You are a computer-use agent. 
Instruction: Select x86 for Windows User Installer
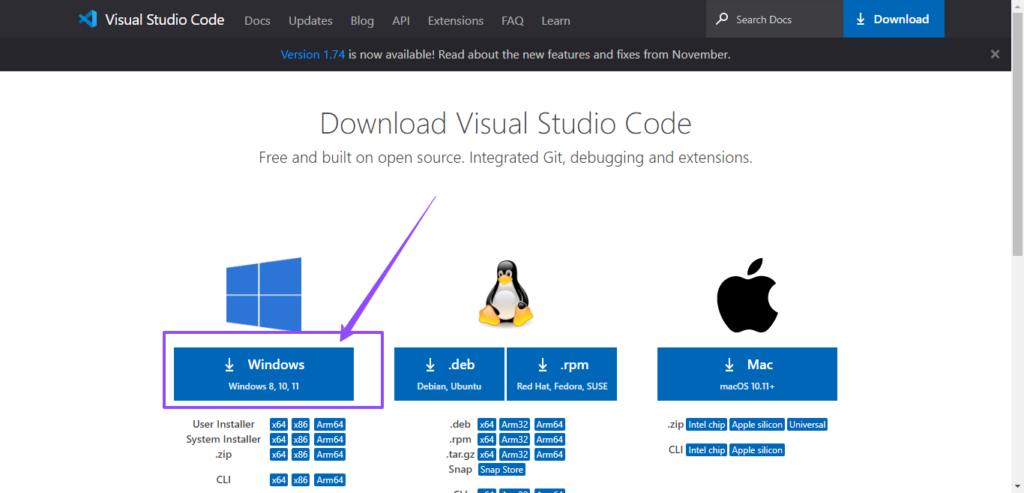(x=300, y=424)
